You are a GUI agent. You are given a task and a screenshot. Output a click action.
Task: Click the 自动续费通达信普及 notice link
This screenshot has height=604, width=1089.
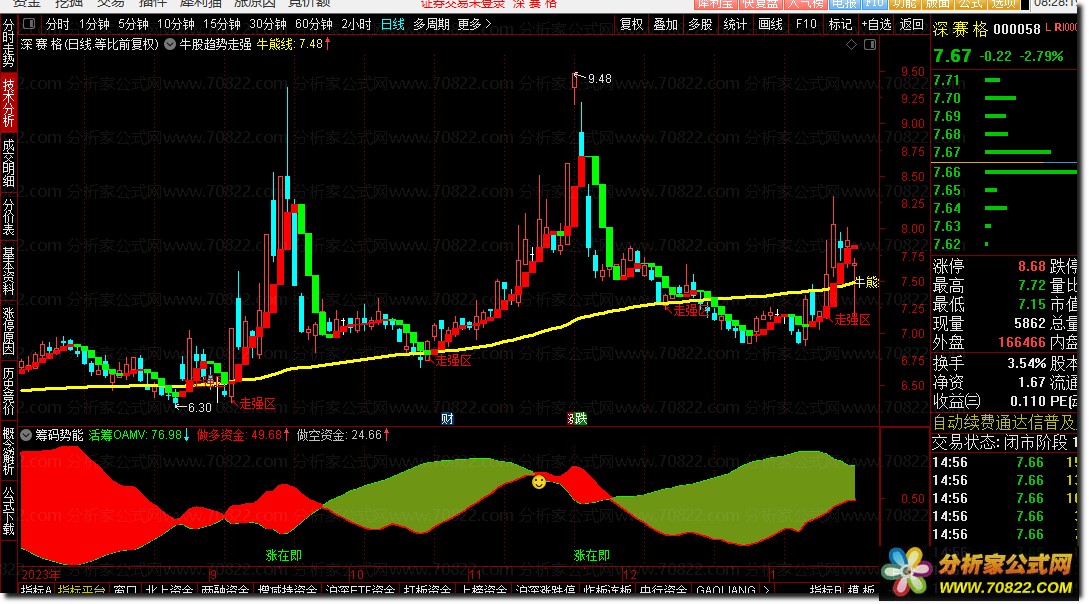1004,422
